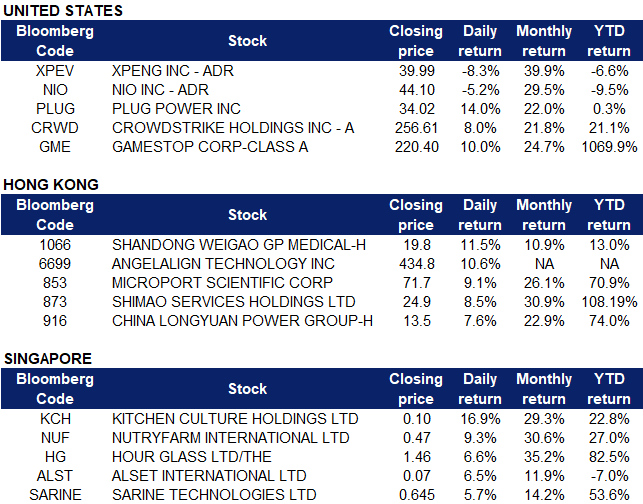Select the United States Stock column header
Image resolution: width=643 pixels, height=504 pixels.
247,41
